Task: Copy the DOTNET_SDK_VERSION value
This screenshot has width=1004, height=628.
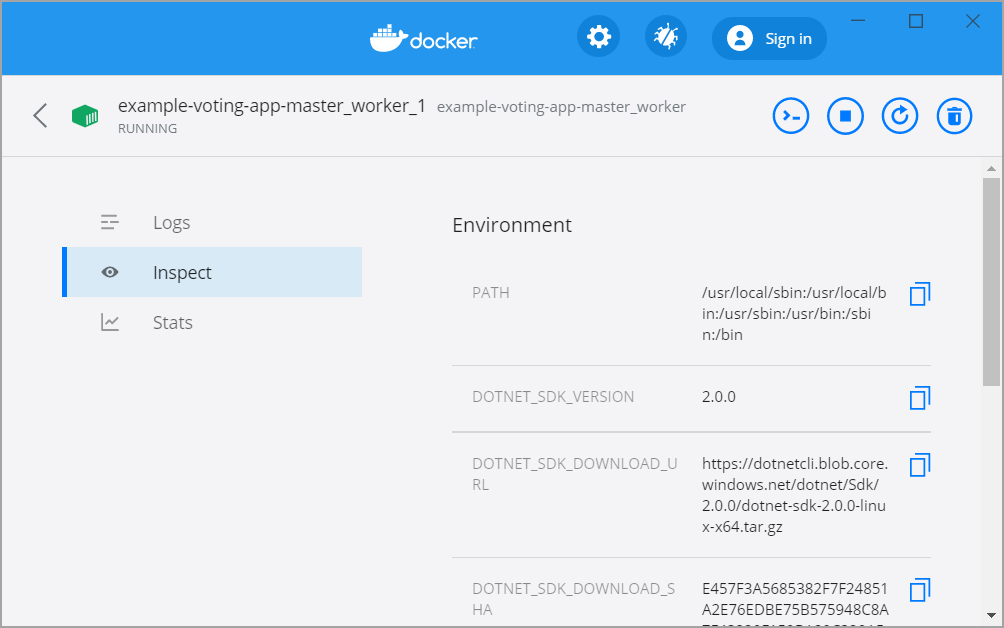Action: pyautogui.click(x=919, y=398)
